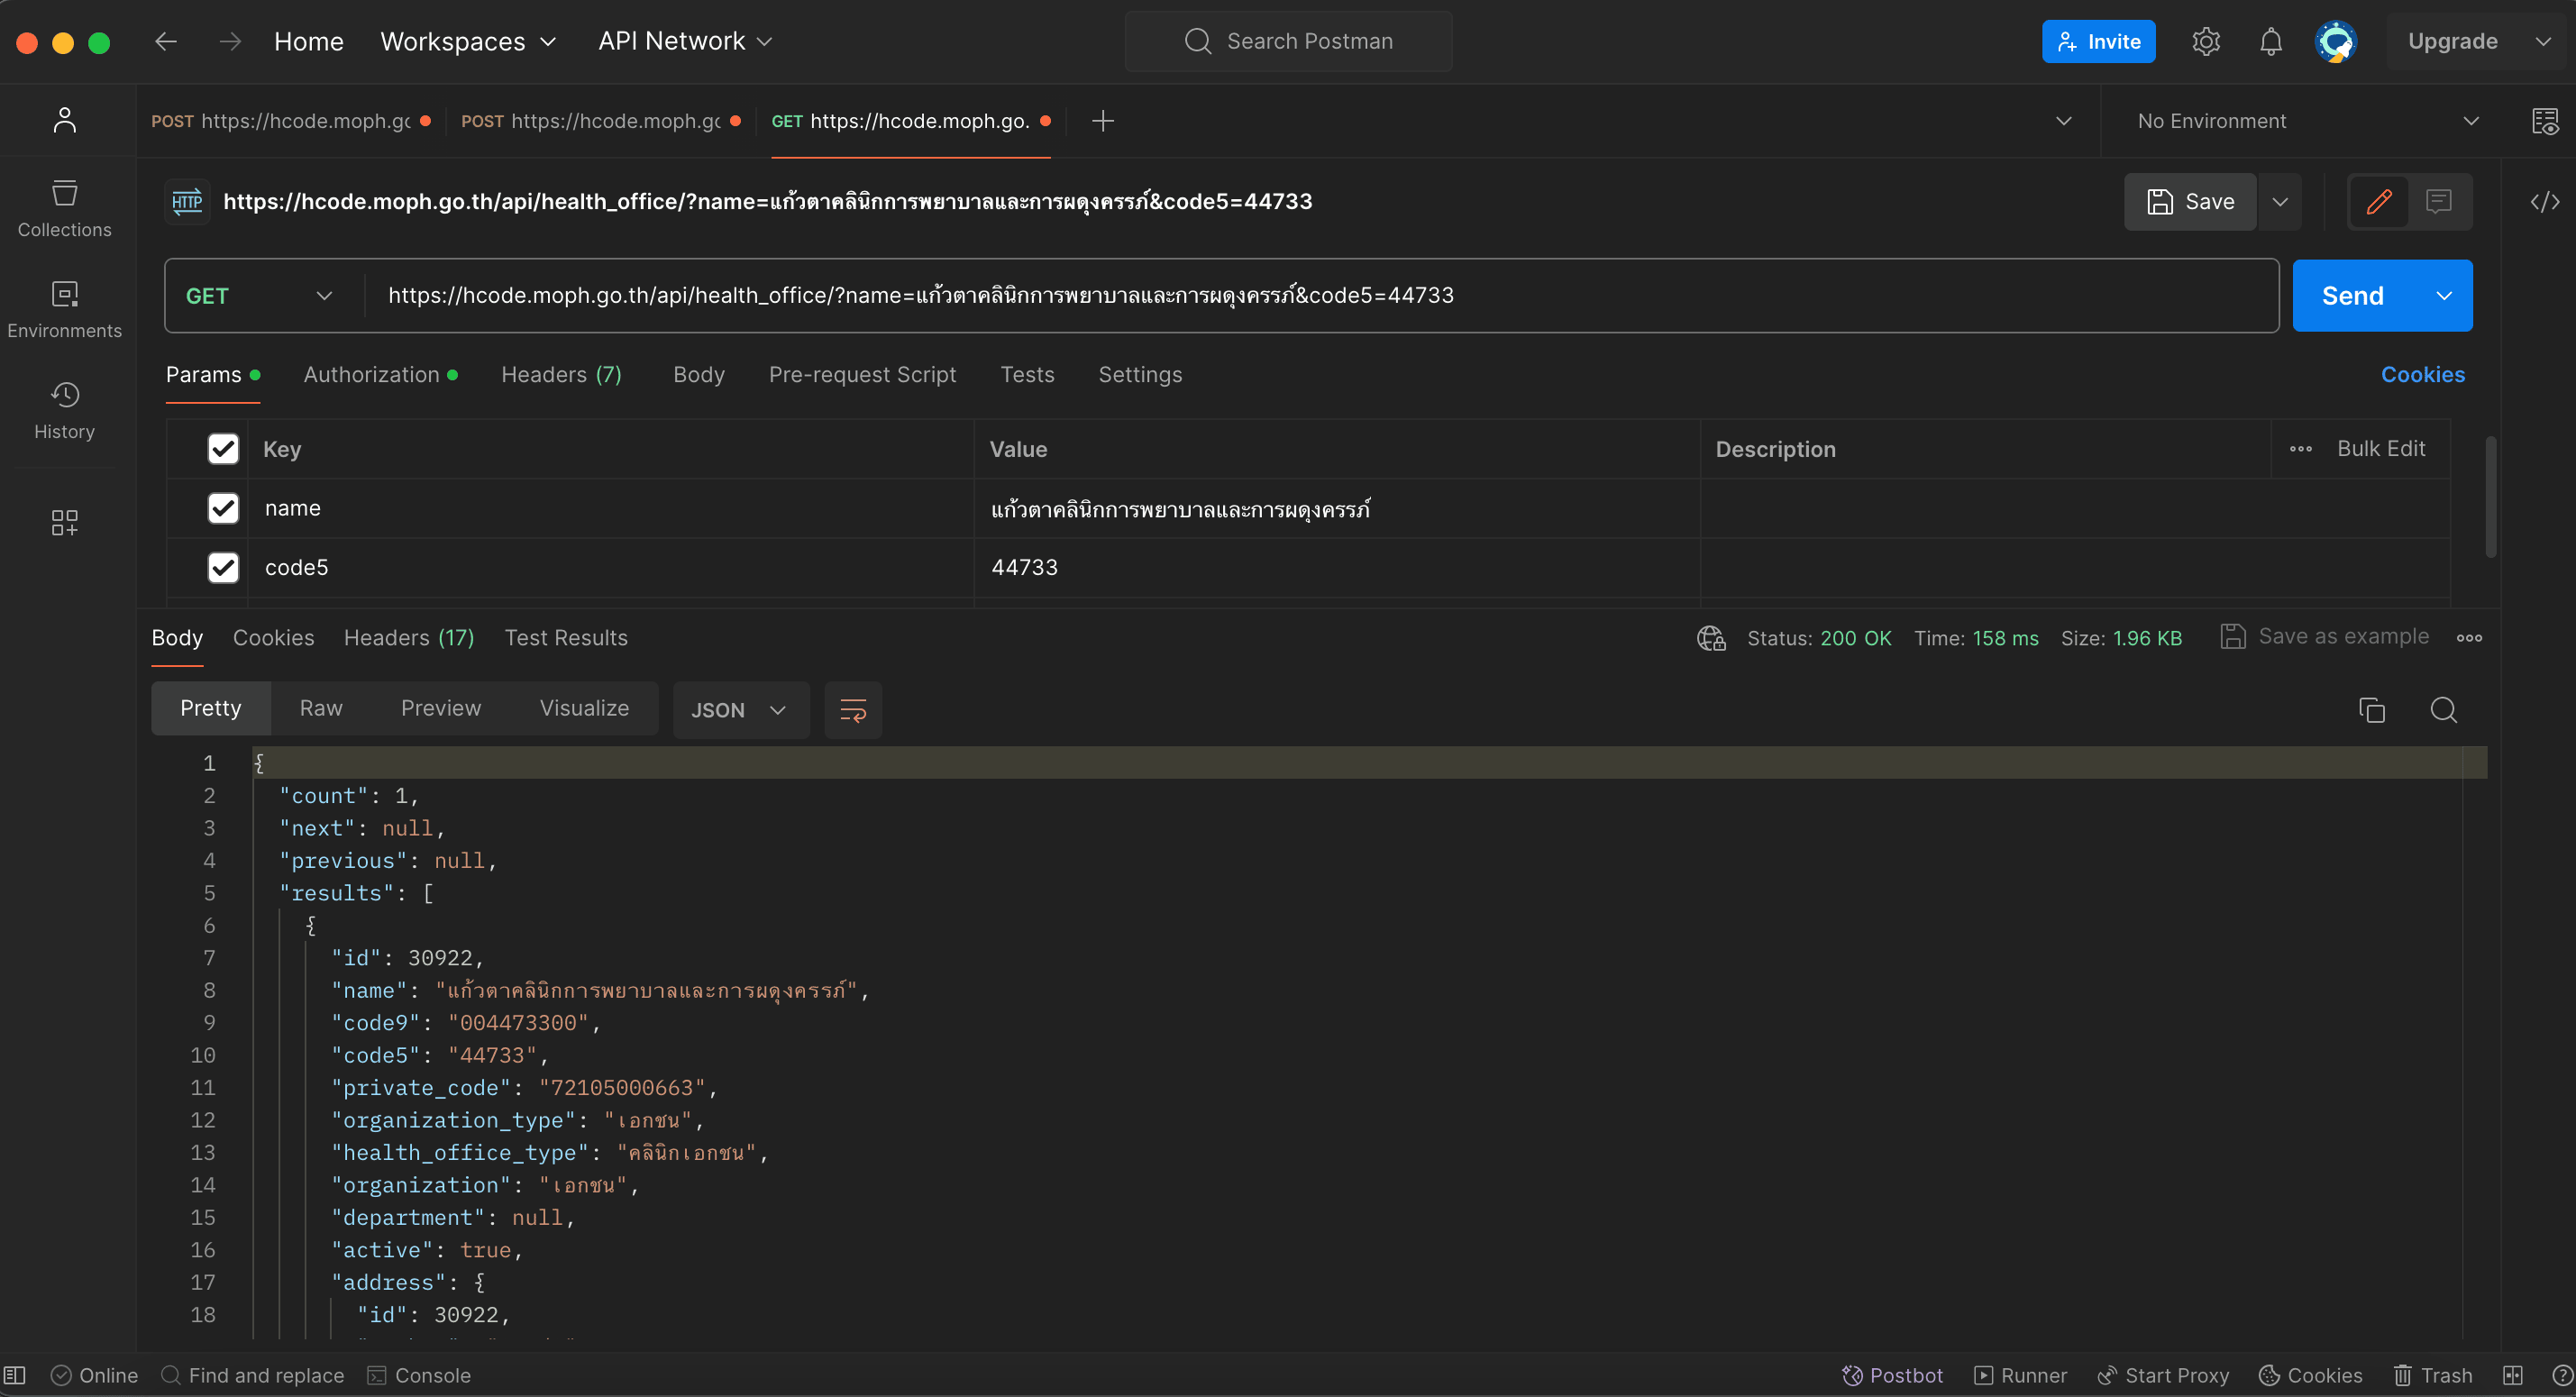The width and height of the screenshot is (2576, 1397).
Task: Select the Raw response view tab
Action: (321, 708)
